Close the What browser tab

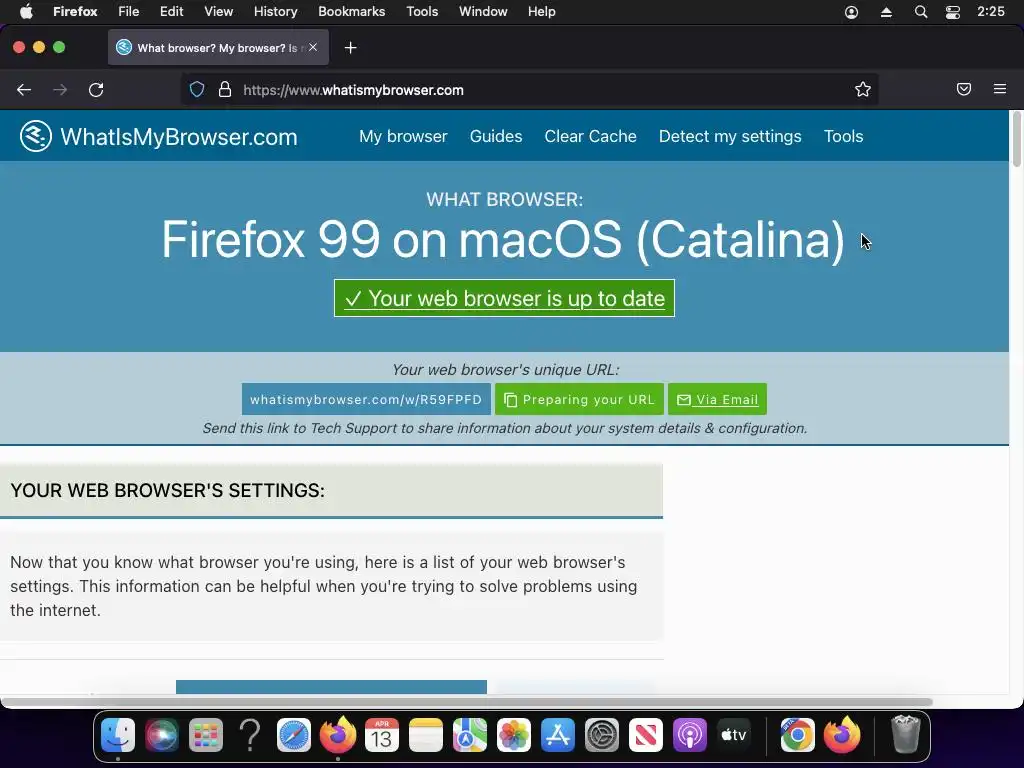click(x=313, y=47)
